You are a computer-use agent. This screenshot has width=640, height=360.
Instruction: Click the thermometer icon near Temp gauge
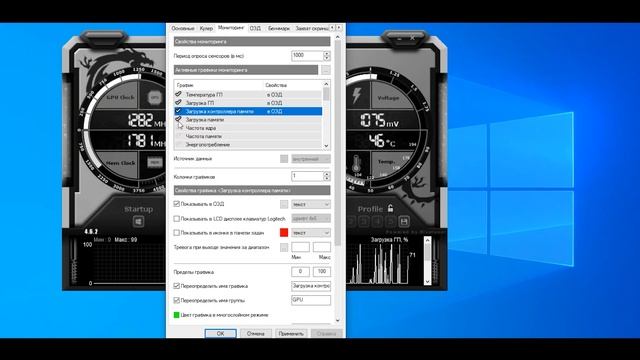pos(356,164)
